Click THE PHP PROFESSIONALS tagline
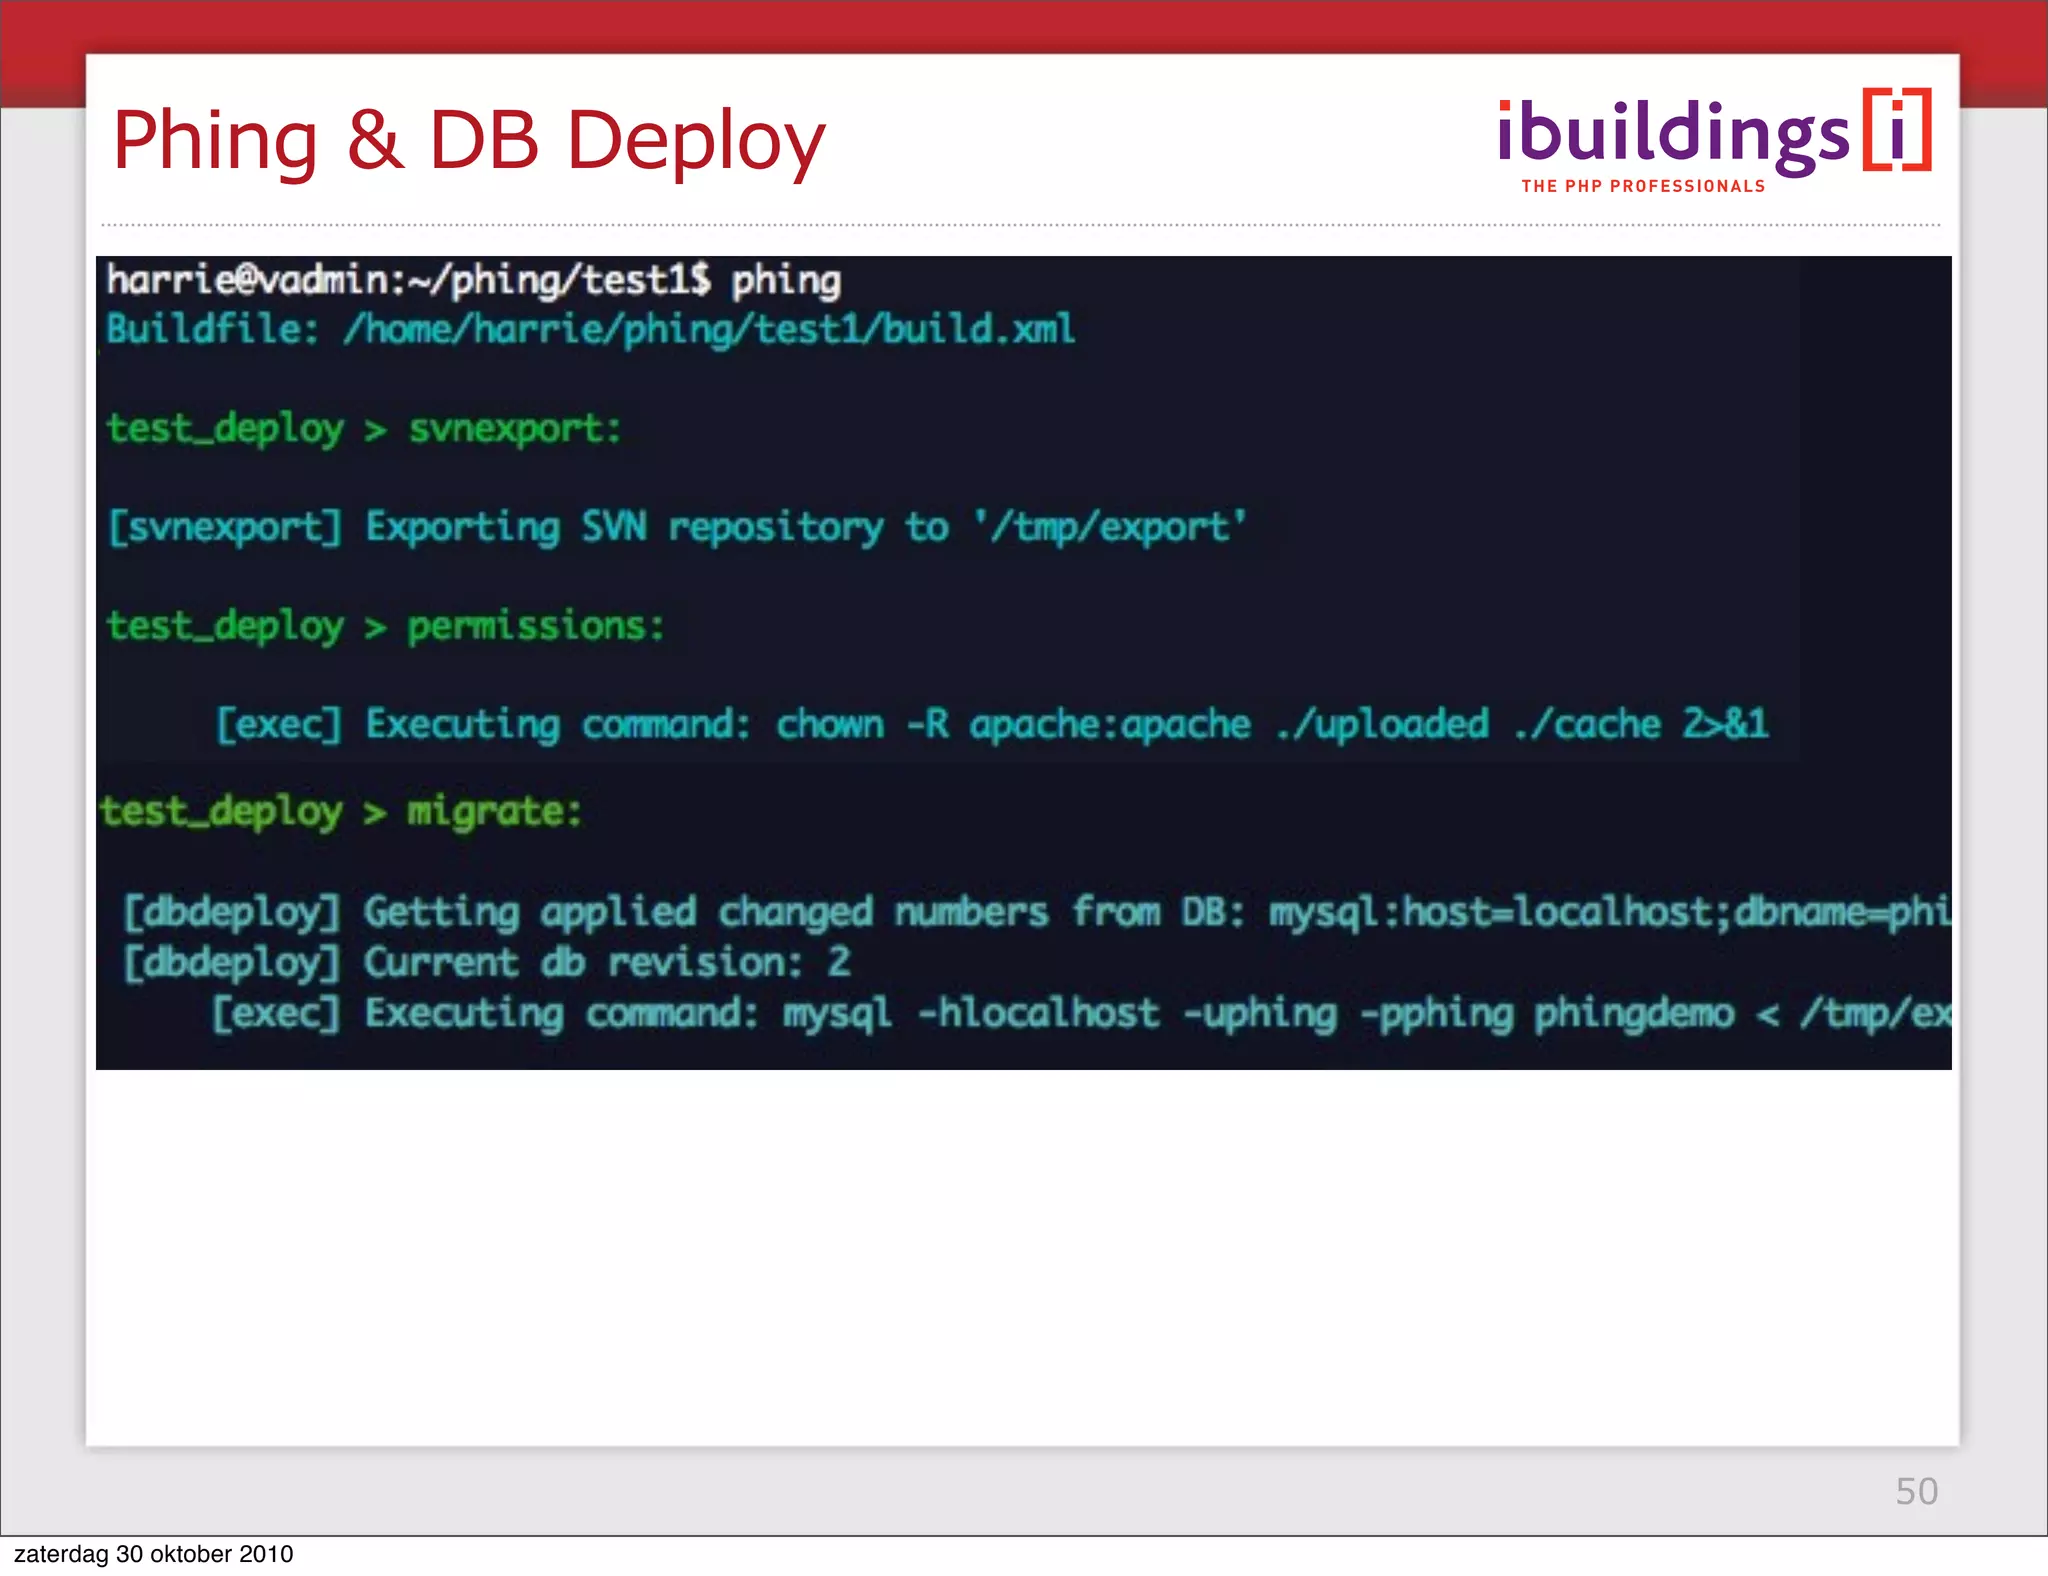Viewport: 2048px width, 1576px height. click(1643, 186)
